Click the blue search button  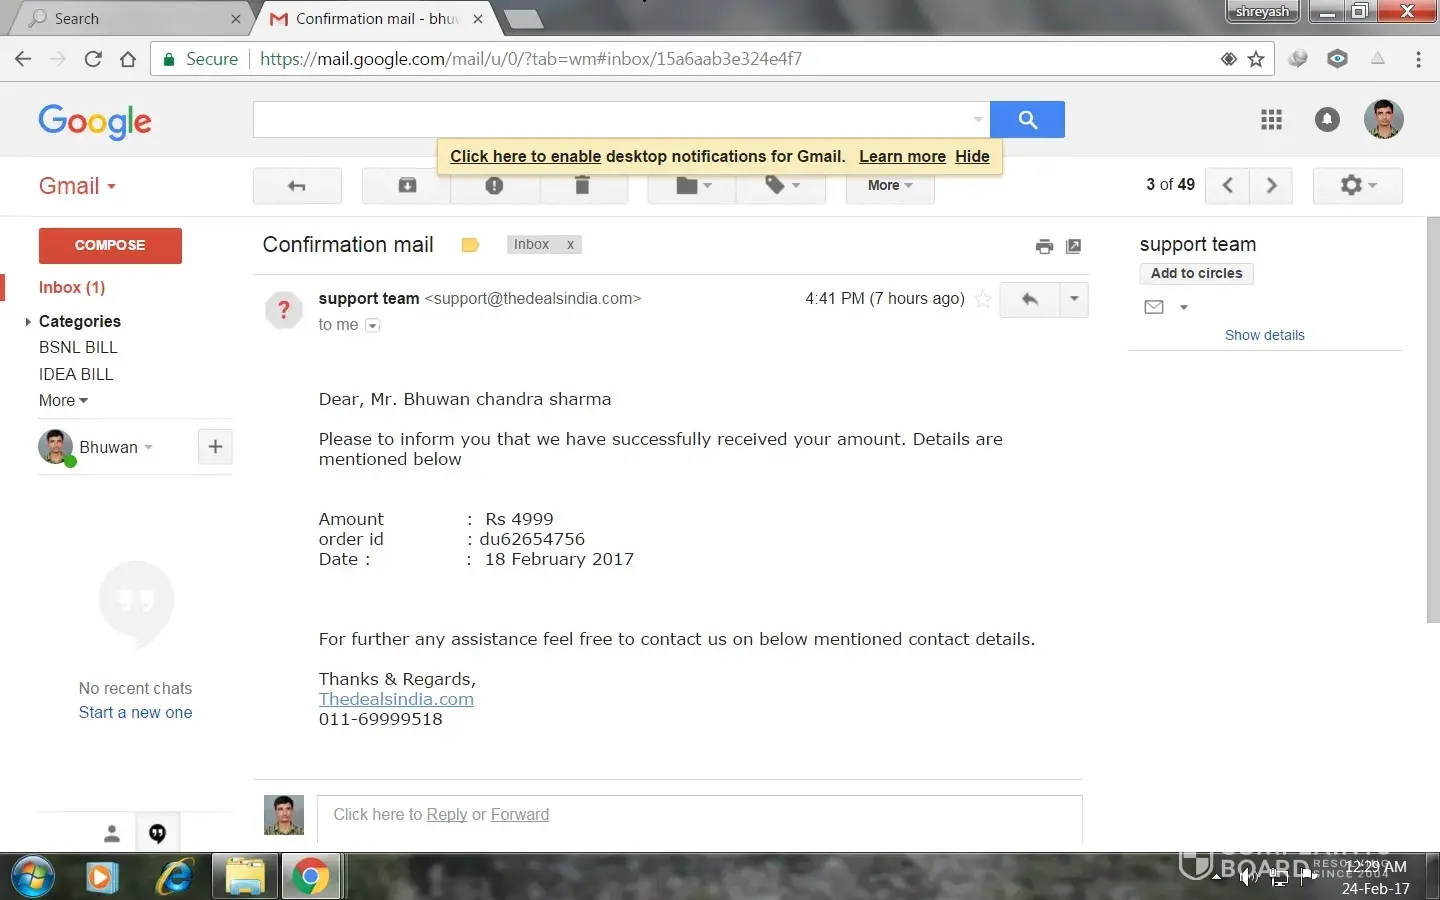point(1027,120)
